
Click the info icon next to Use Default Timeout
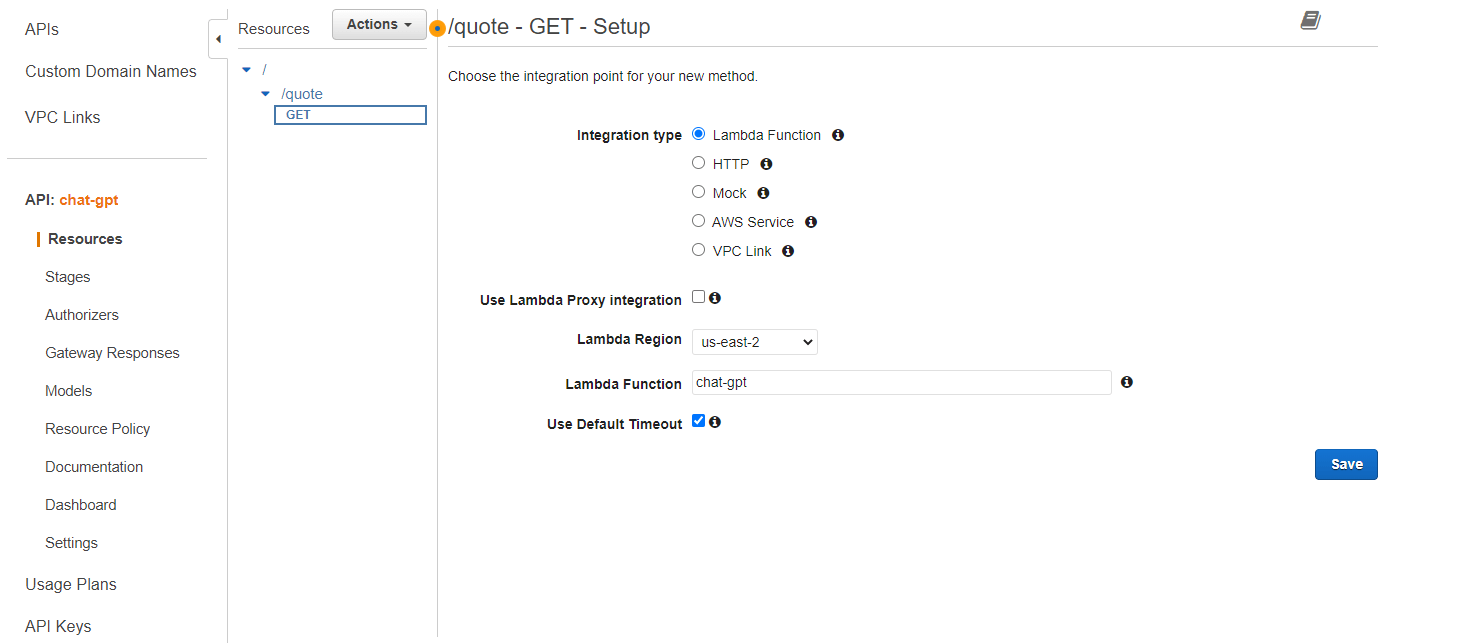pos(715,421)
